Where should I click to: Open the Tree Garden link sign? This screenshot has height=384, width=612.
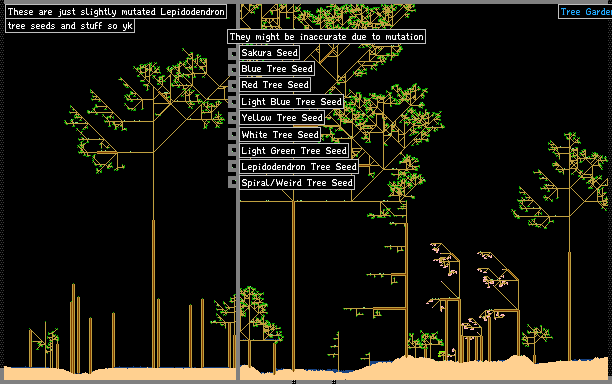tap(585, 12)
